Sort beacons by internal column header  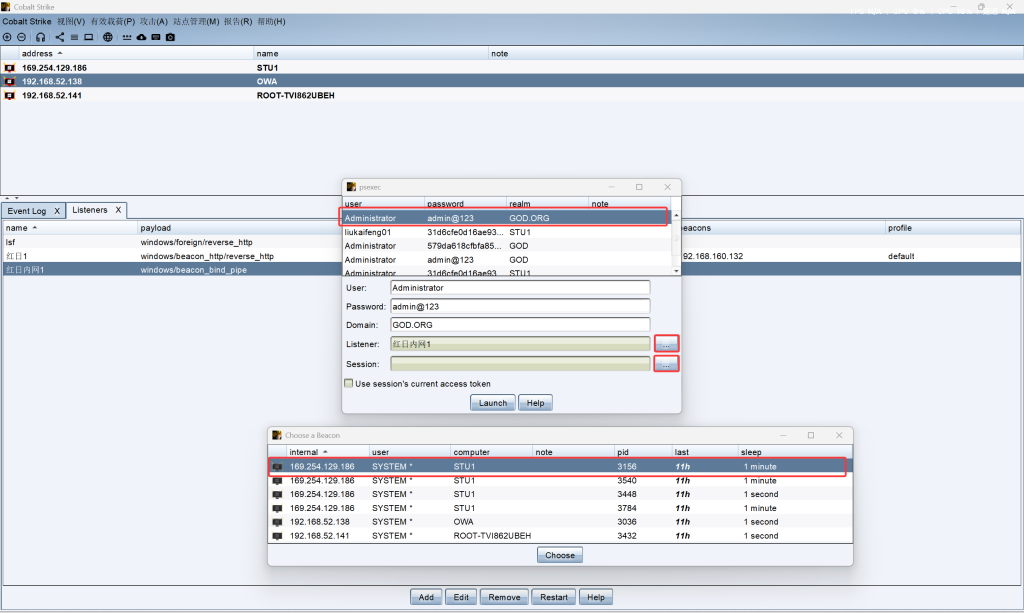[327, 452]
